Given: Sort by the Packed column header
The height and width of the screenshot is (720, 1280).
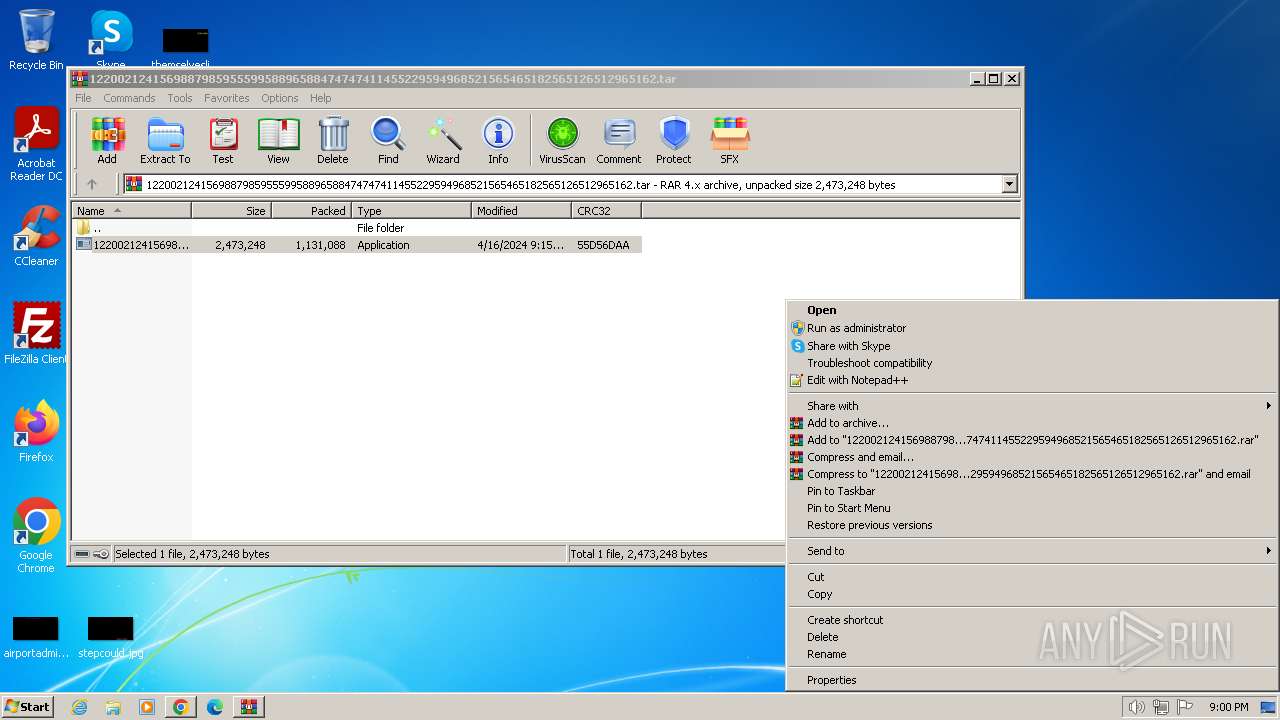Looking at the screenshot, I should click(311, 211).
